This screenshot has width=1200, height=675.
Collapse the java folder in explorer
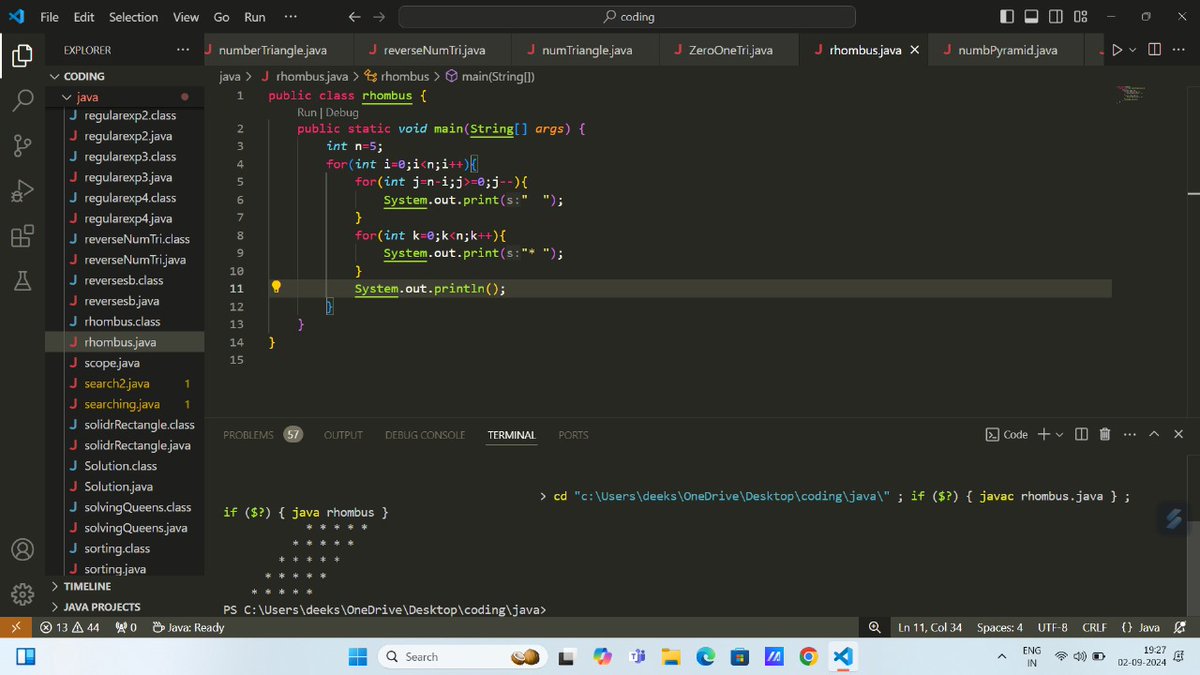pyautogui.click(x=87, y=97)
